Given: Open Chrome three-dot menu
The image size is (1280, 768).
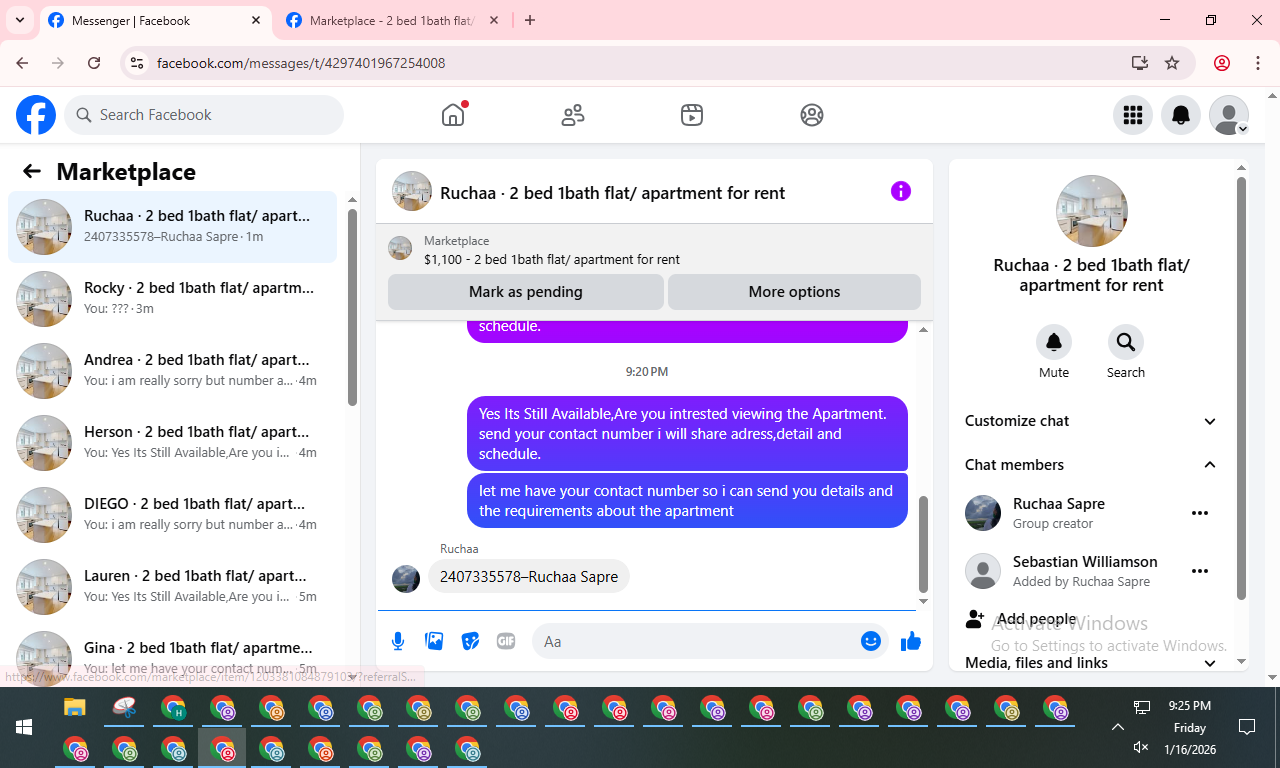Looking at the screenshot, I should pyautogui.click(x=1258, y=63).
